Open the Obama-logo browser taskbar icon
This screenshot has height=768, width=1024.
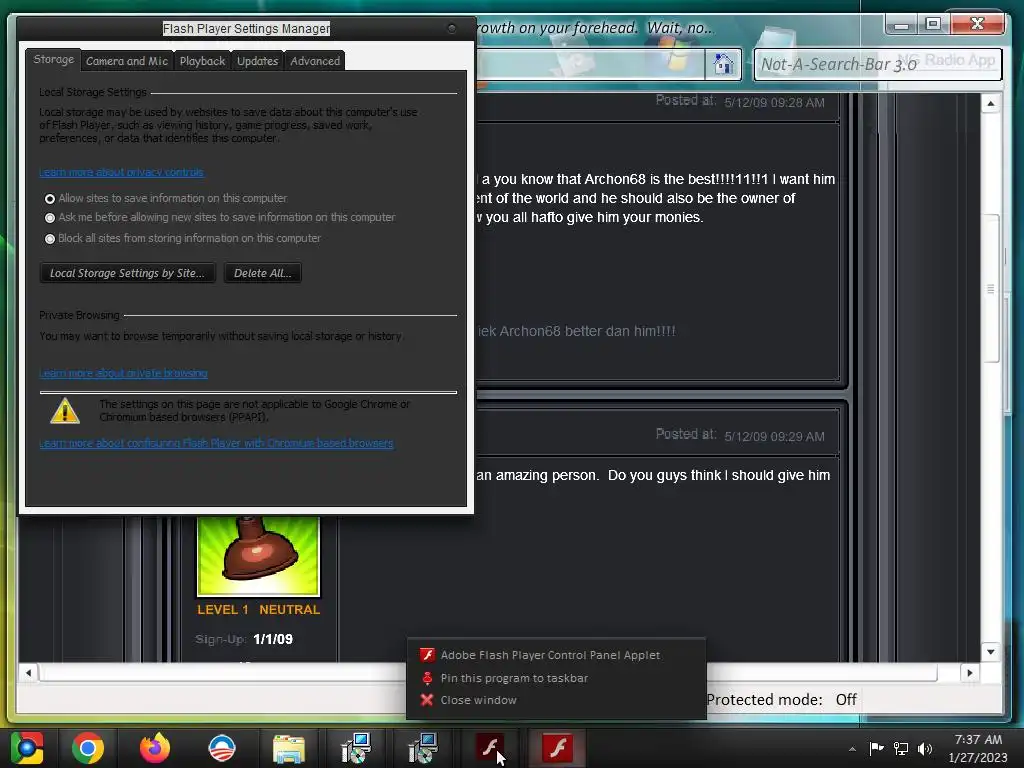[x=222, y=748]
